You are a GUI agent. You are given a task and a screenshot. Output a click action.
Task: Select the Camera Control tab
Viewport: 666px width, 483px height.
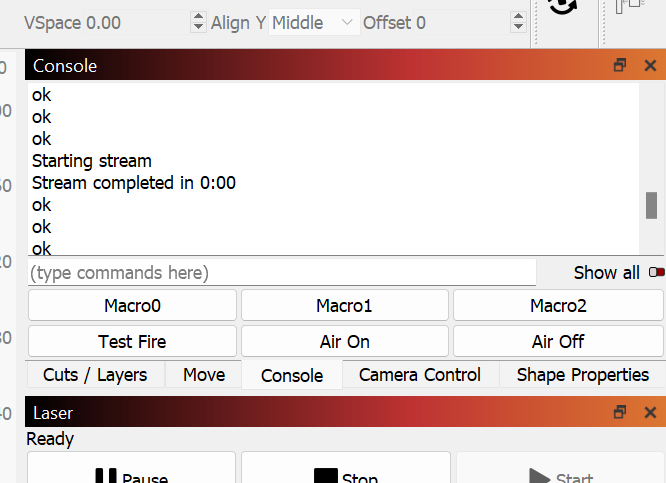pyautogui.click(x=420, y=375)
